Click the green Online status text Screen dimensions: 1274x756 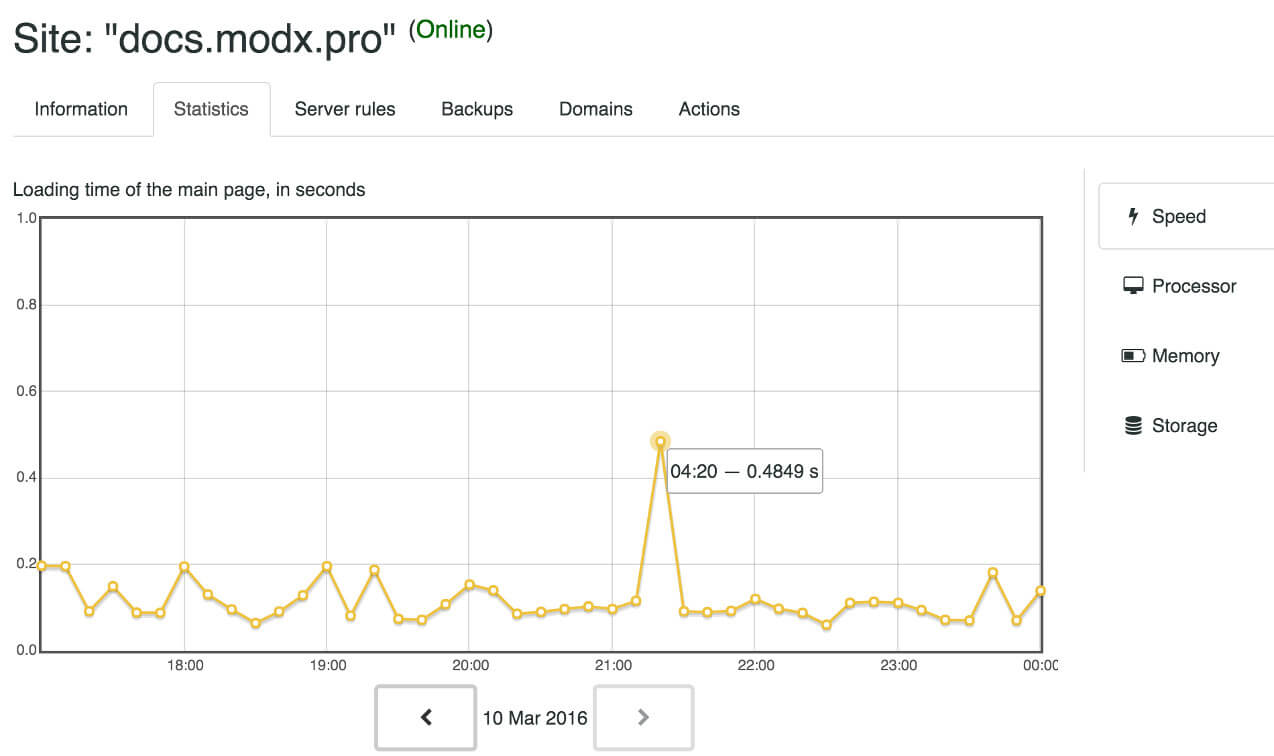pos(450,30)
